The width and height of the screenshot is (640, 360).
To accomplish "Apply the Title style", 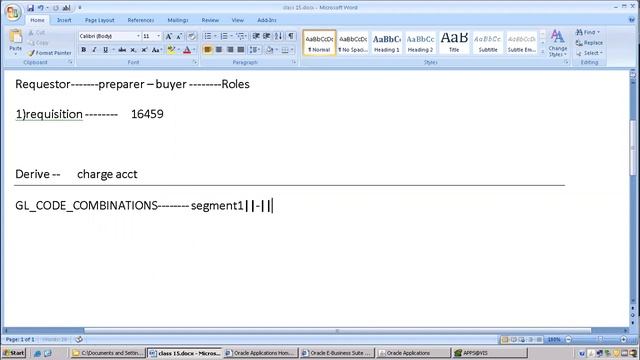I will (454, 42).
